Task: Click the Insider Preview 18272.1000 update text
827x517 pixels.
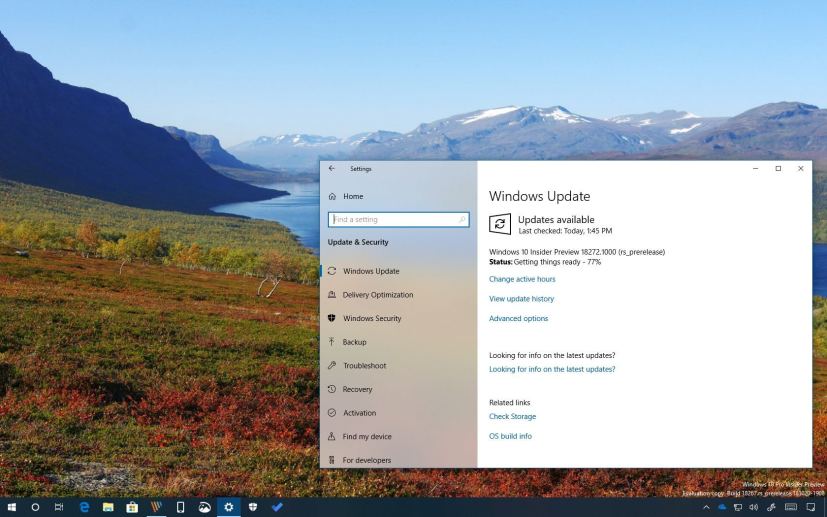Action: click(577, 252)
